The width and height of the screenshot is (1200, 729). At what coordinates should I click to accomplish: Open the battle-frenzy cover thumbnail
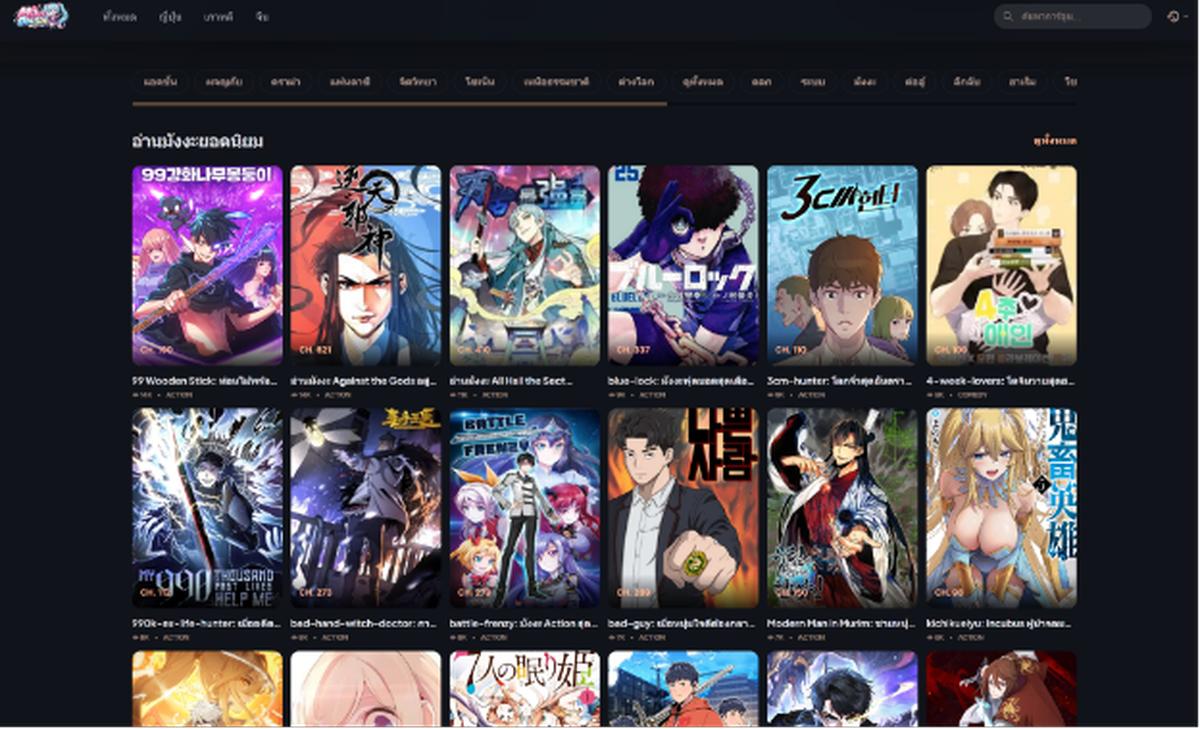tap(524, 508)
